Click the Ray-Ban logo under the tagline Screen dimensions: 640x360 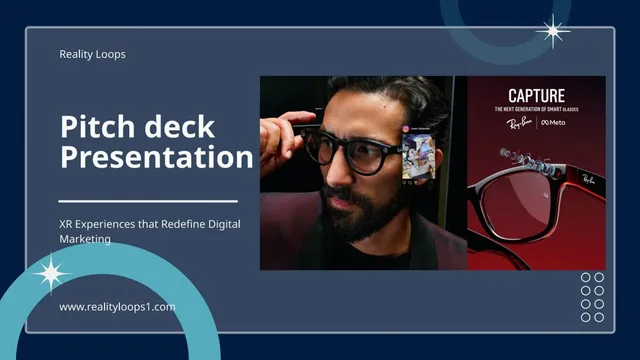pyautogui.click(x=519, y=122)
